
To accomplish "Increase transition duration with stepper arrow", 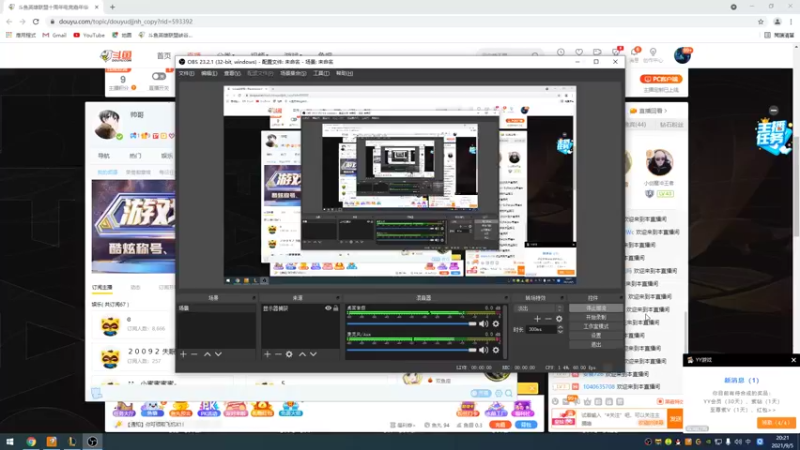I will point(560,328).
